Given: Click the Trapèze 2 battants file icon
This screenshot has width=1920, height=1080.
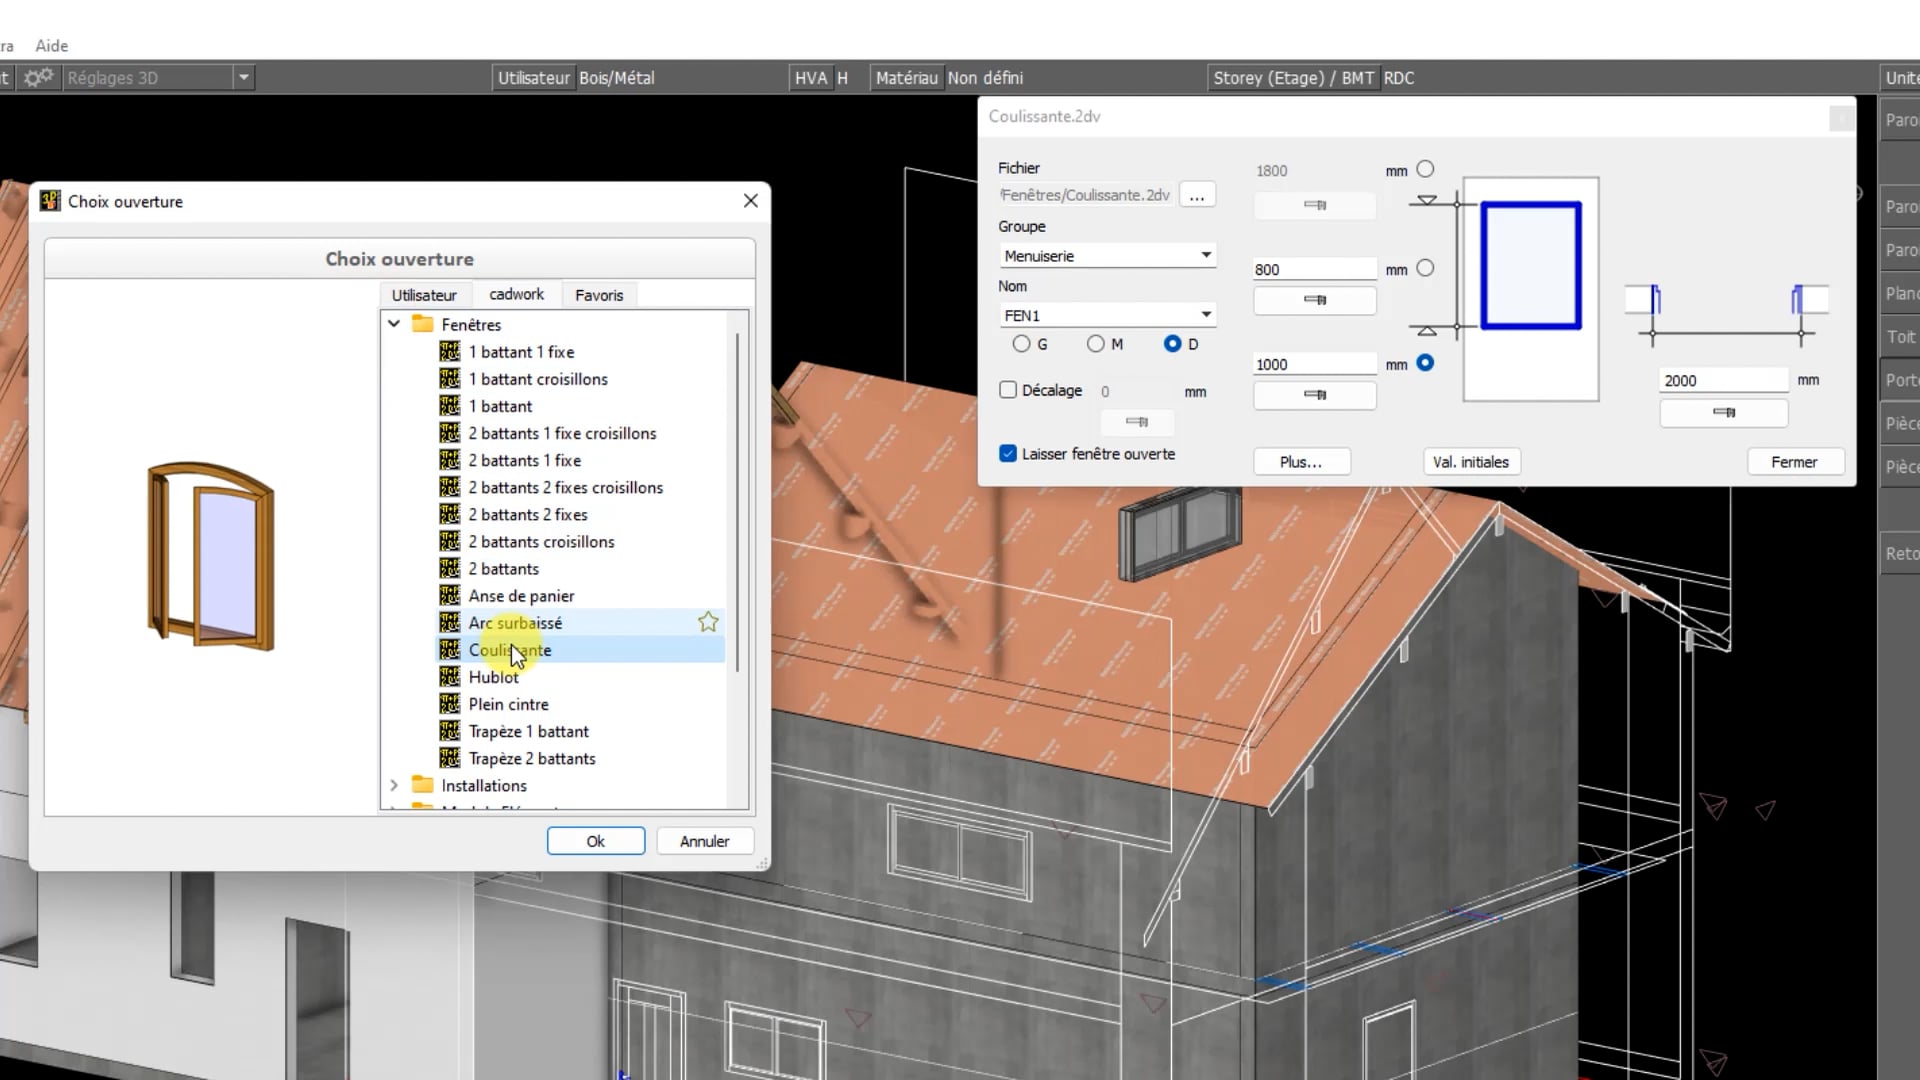Looking at the screenshot, I should tap(450, 758).
